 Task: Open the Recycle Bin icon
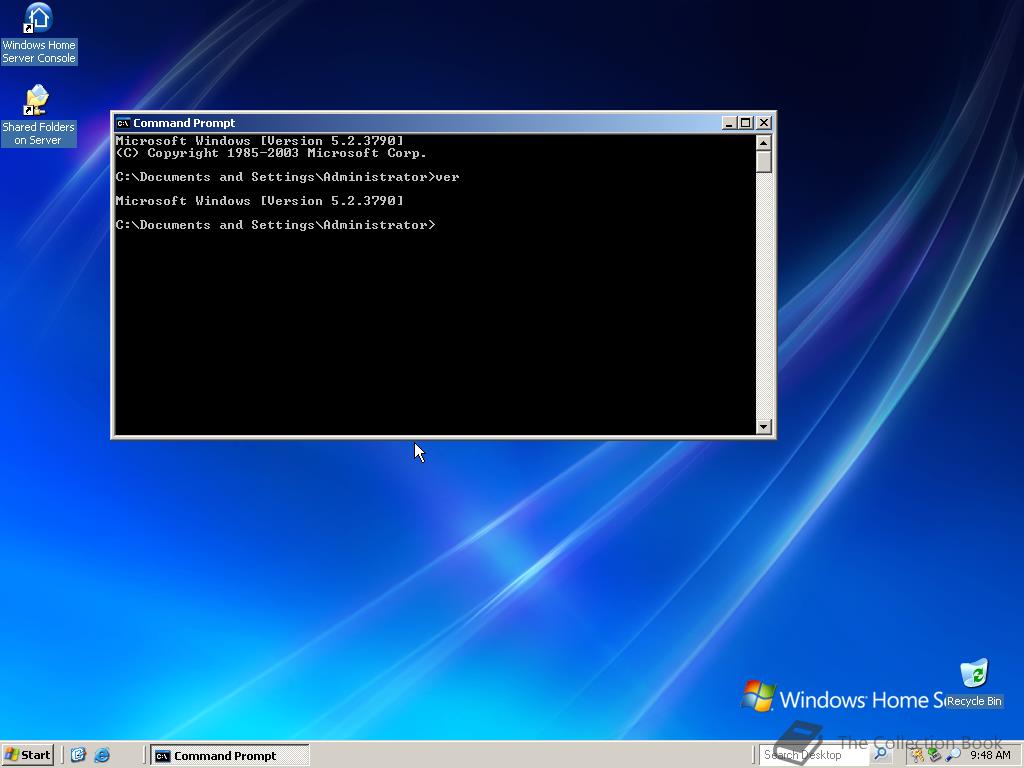point(974,683)
